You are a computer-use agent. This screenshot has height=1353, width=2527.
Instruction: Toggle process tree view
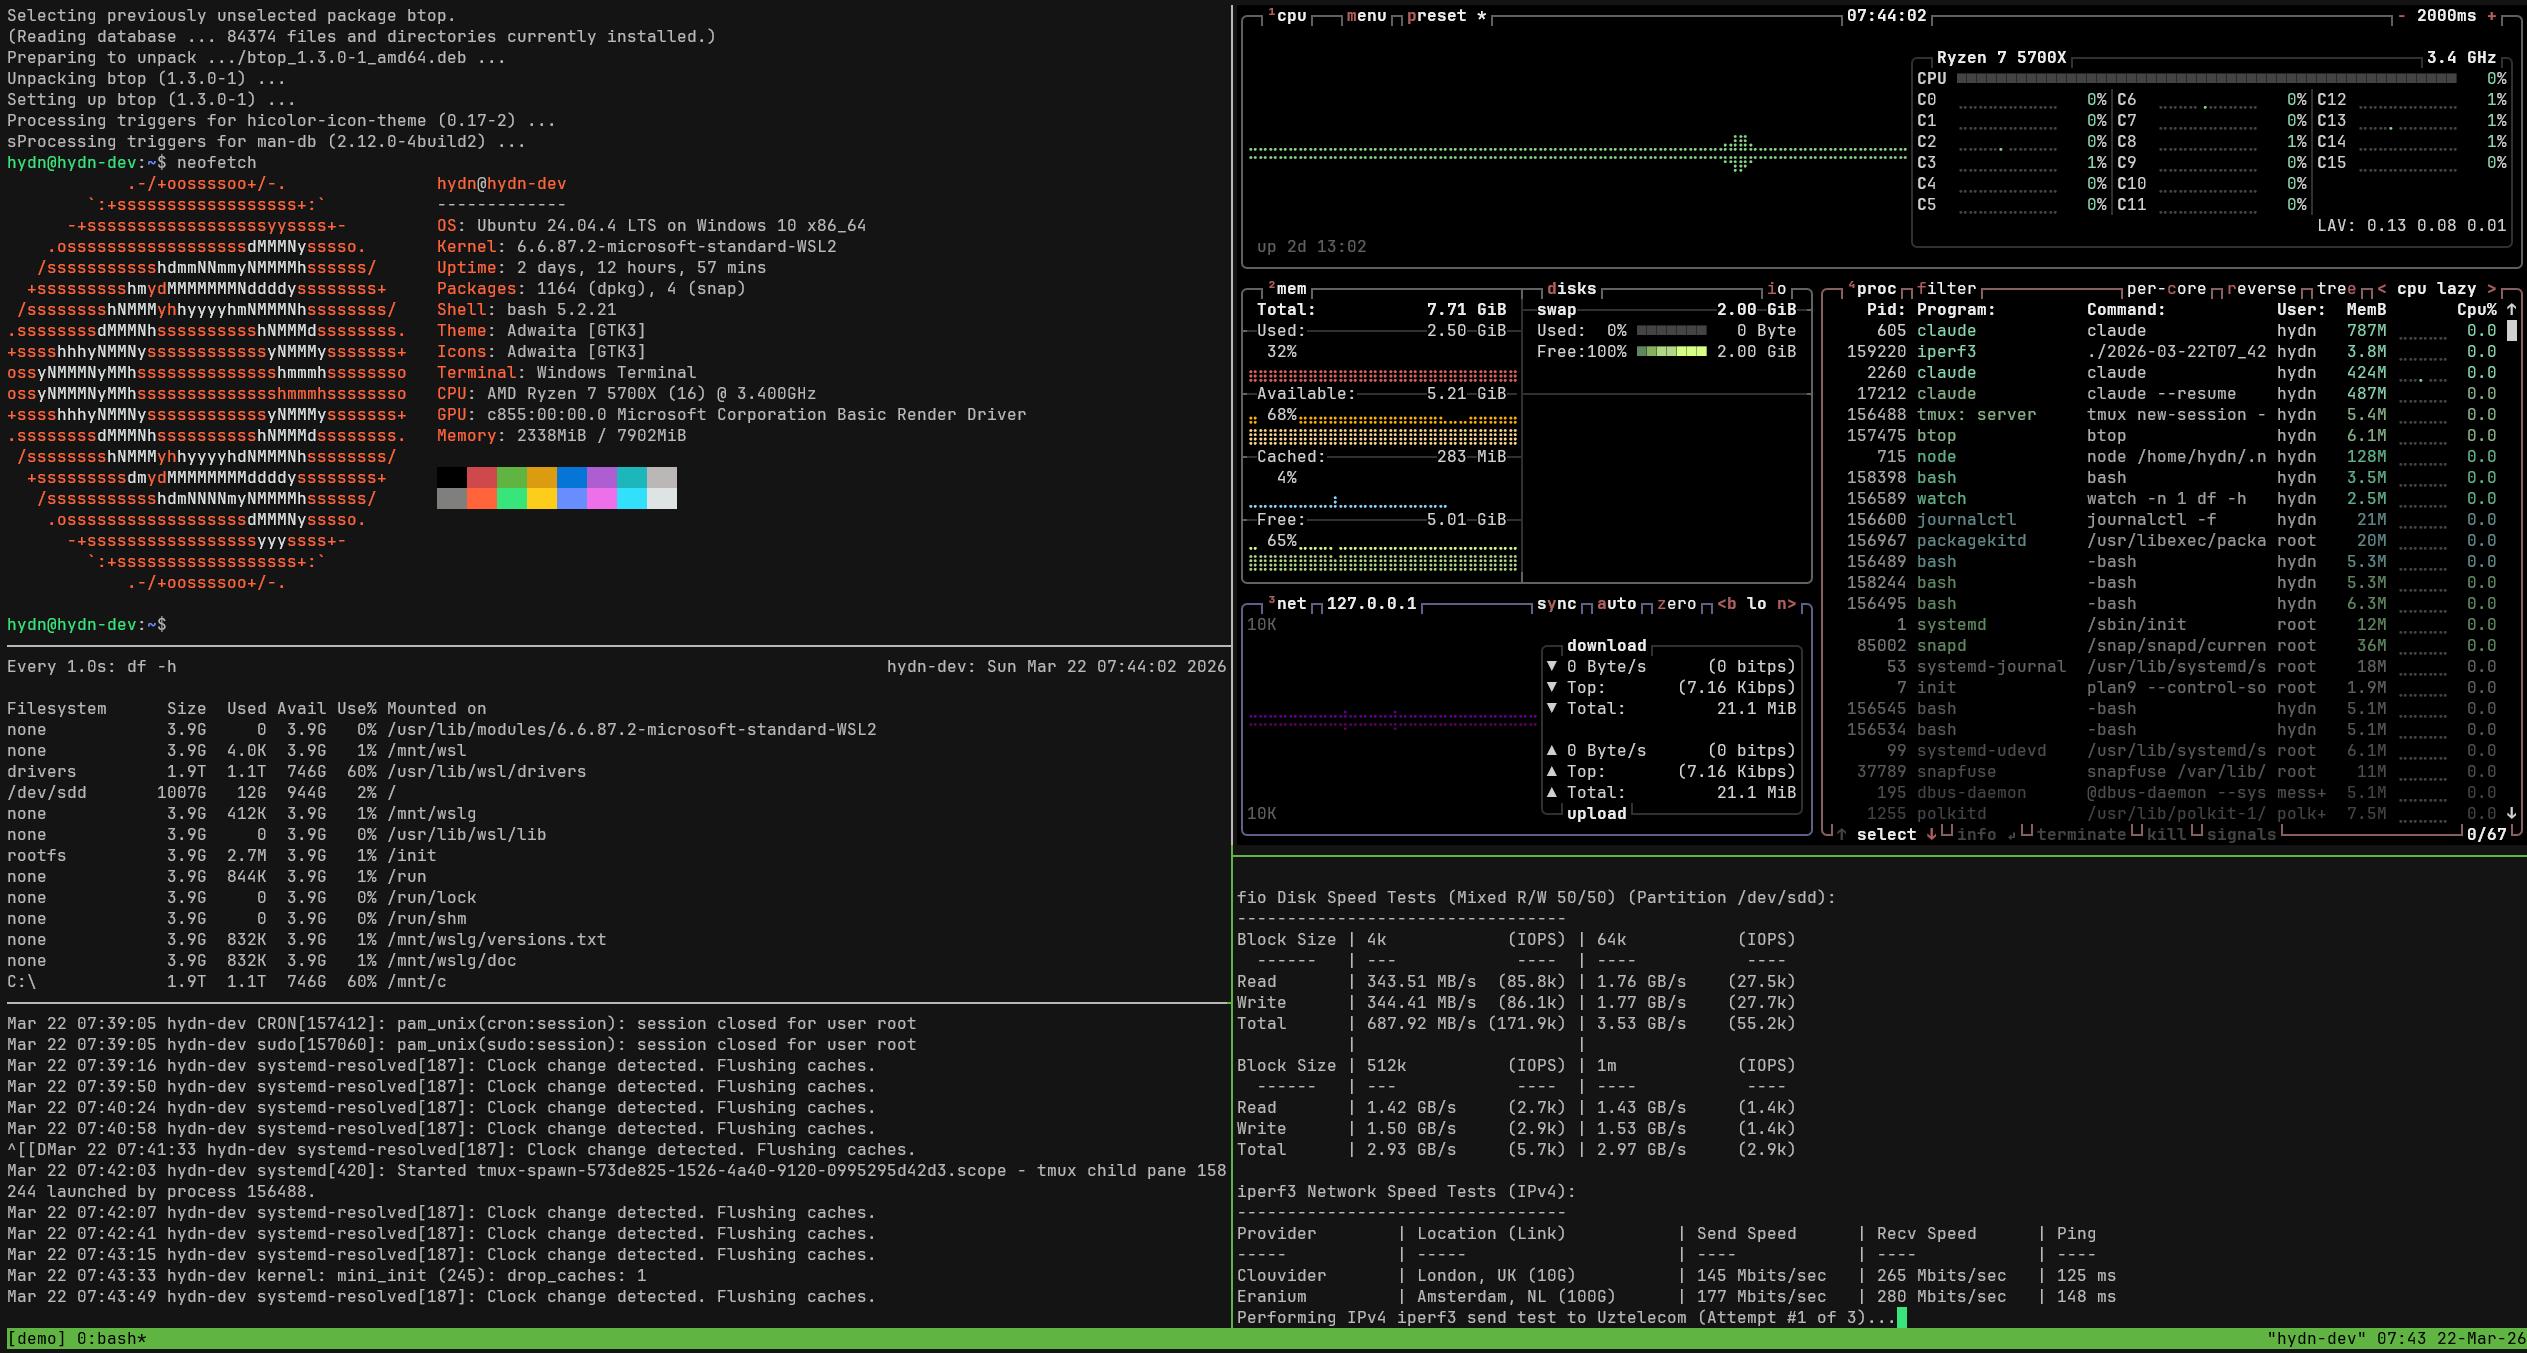click(2336, 289)
